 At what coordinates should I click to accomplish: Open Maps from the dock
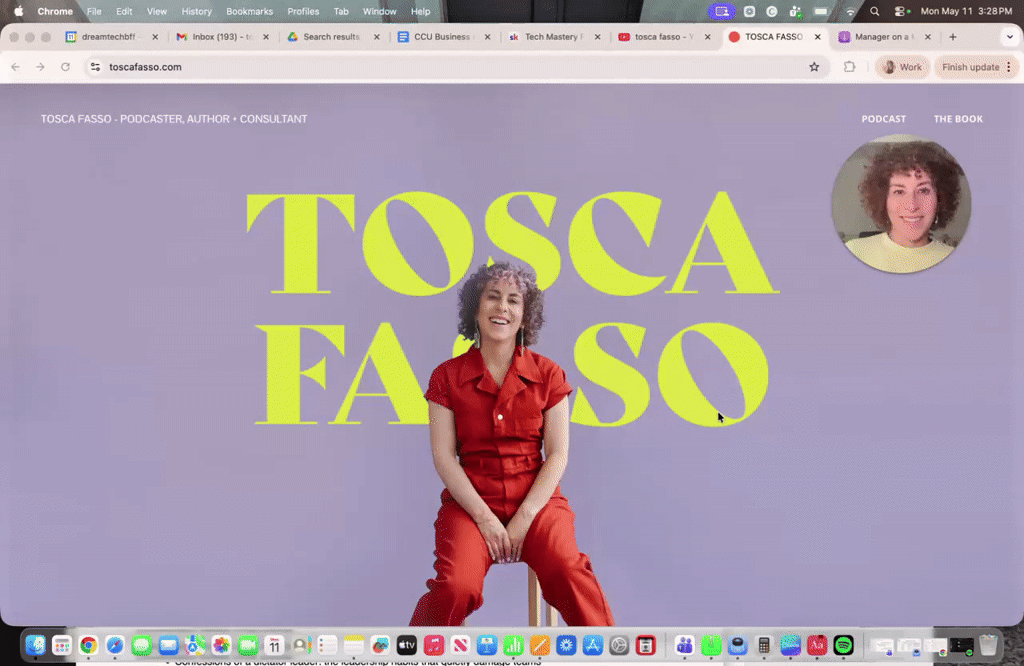coord(194,646)
